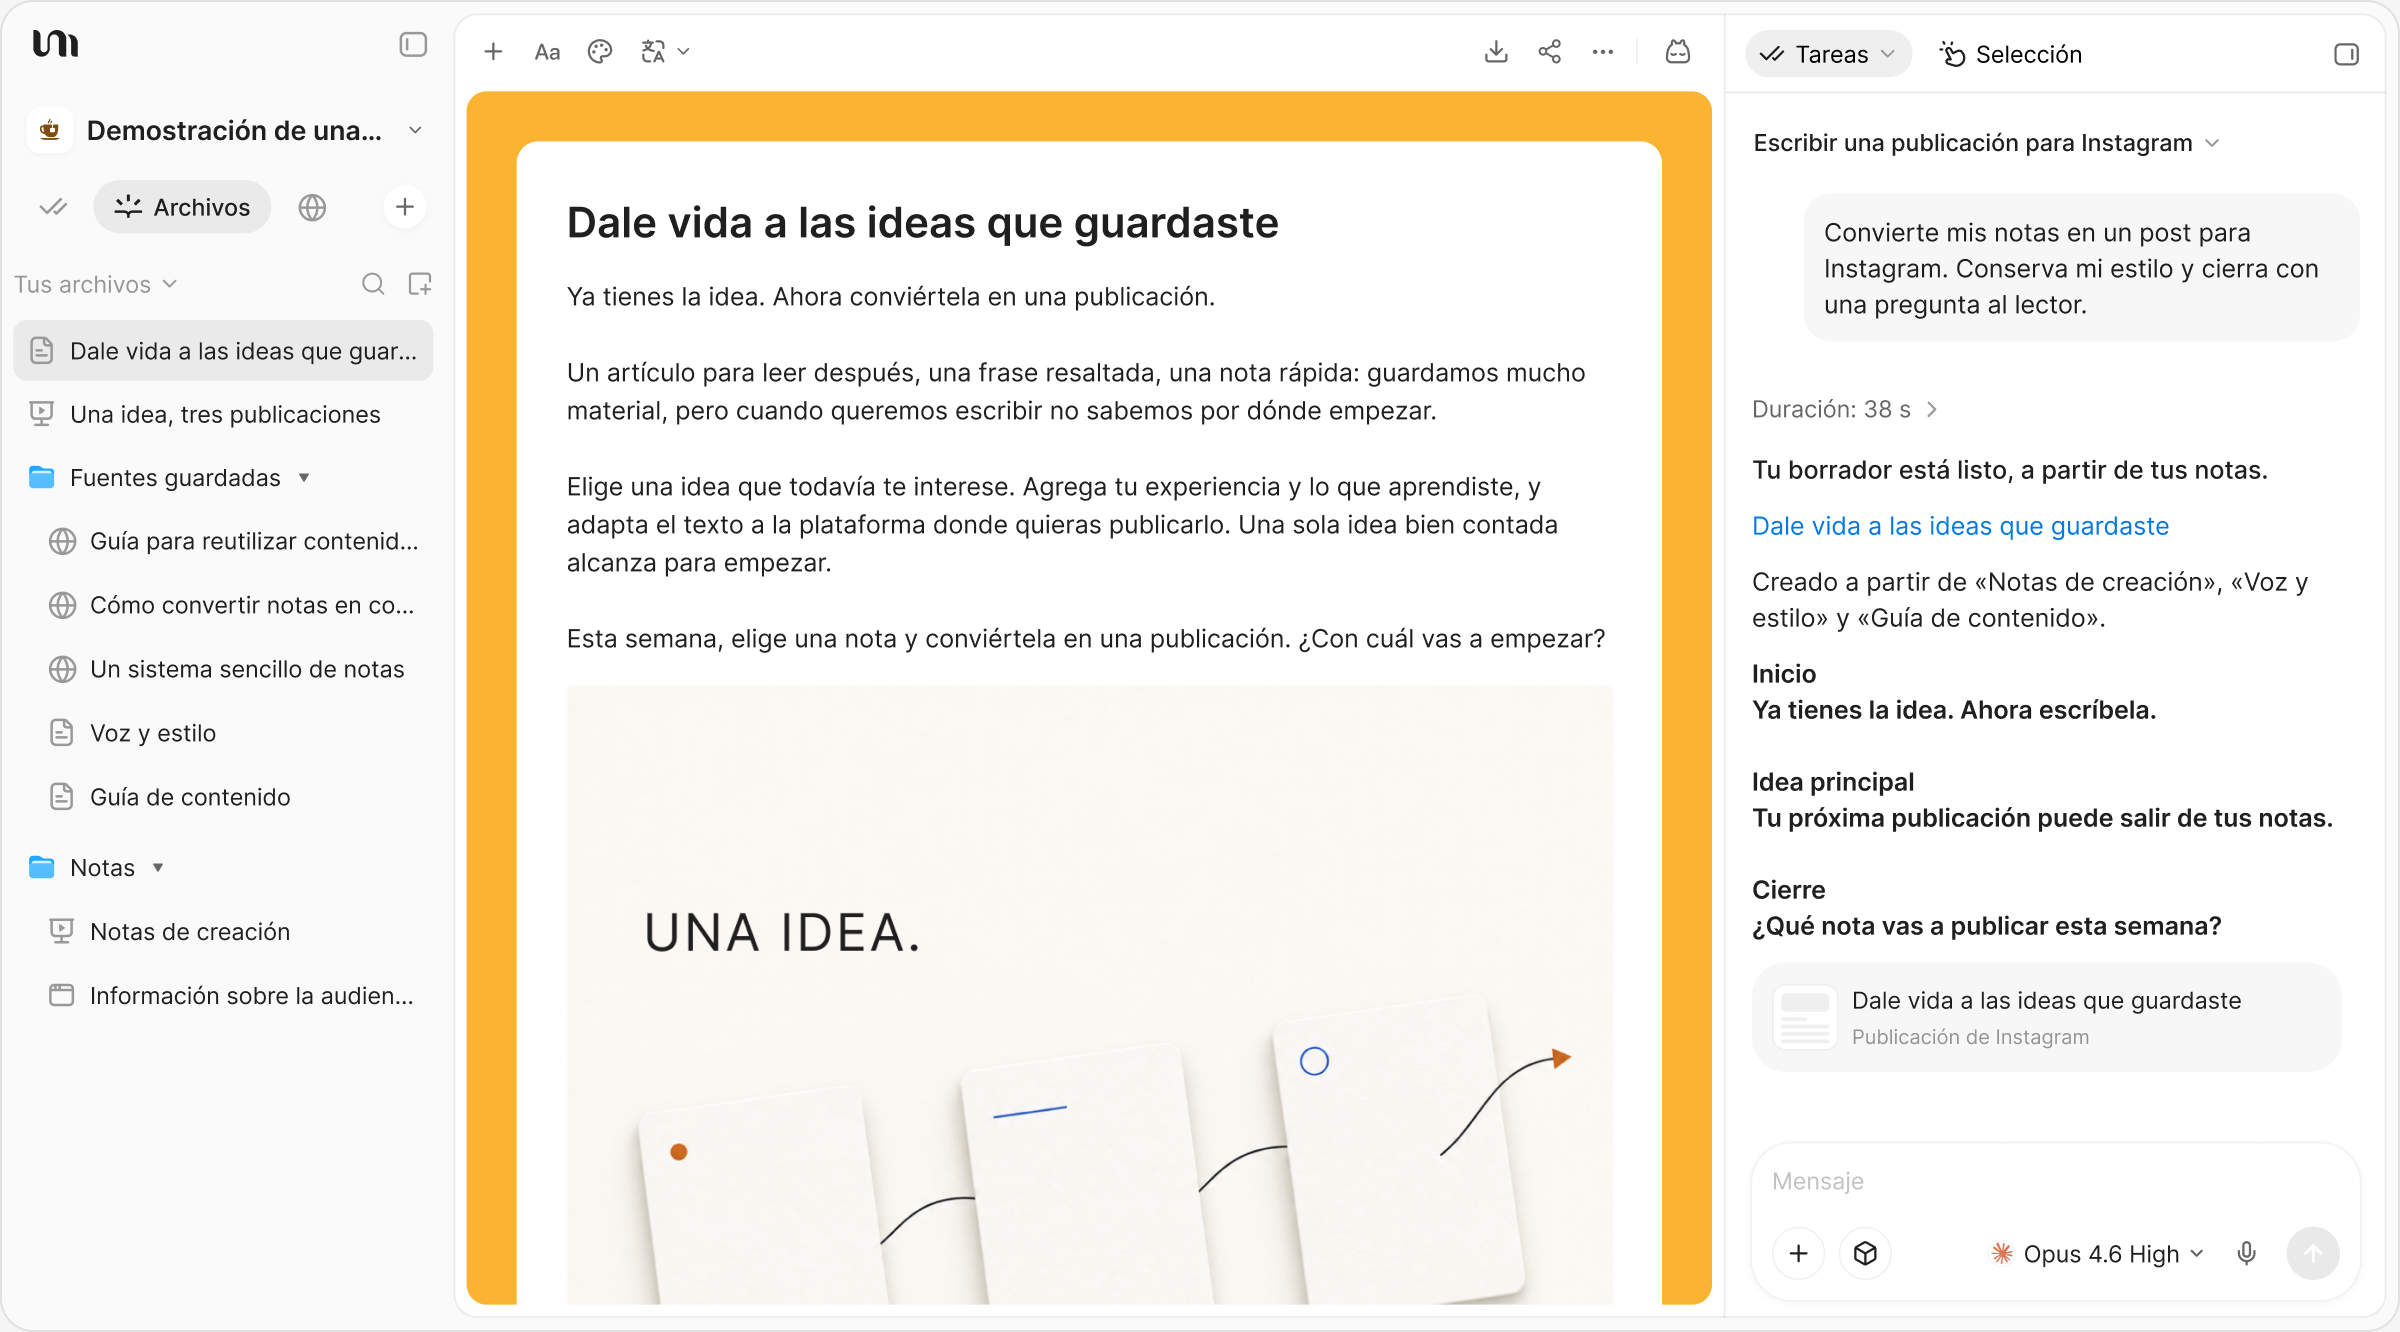Follow the Dale vida a las ideas que guardaste link
2400x1332 pixels.
click(x=1960, y=526)
